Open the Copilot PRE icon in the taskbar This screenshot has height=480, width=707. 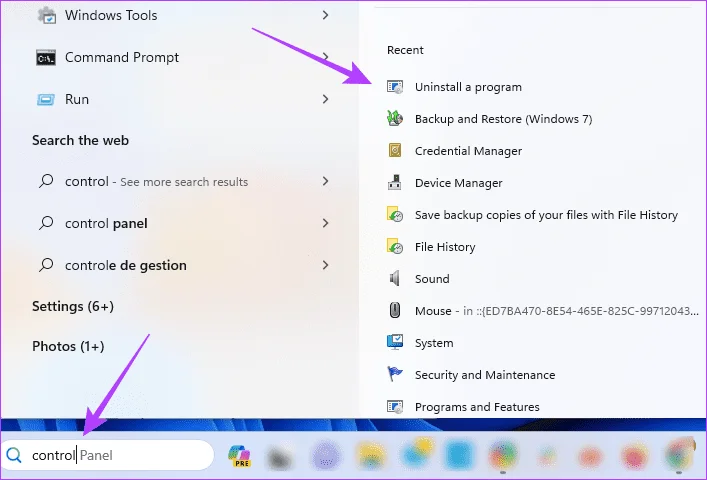pos(239,455)
